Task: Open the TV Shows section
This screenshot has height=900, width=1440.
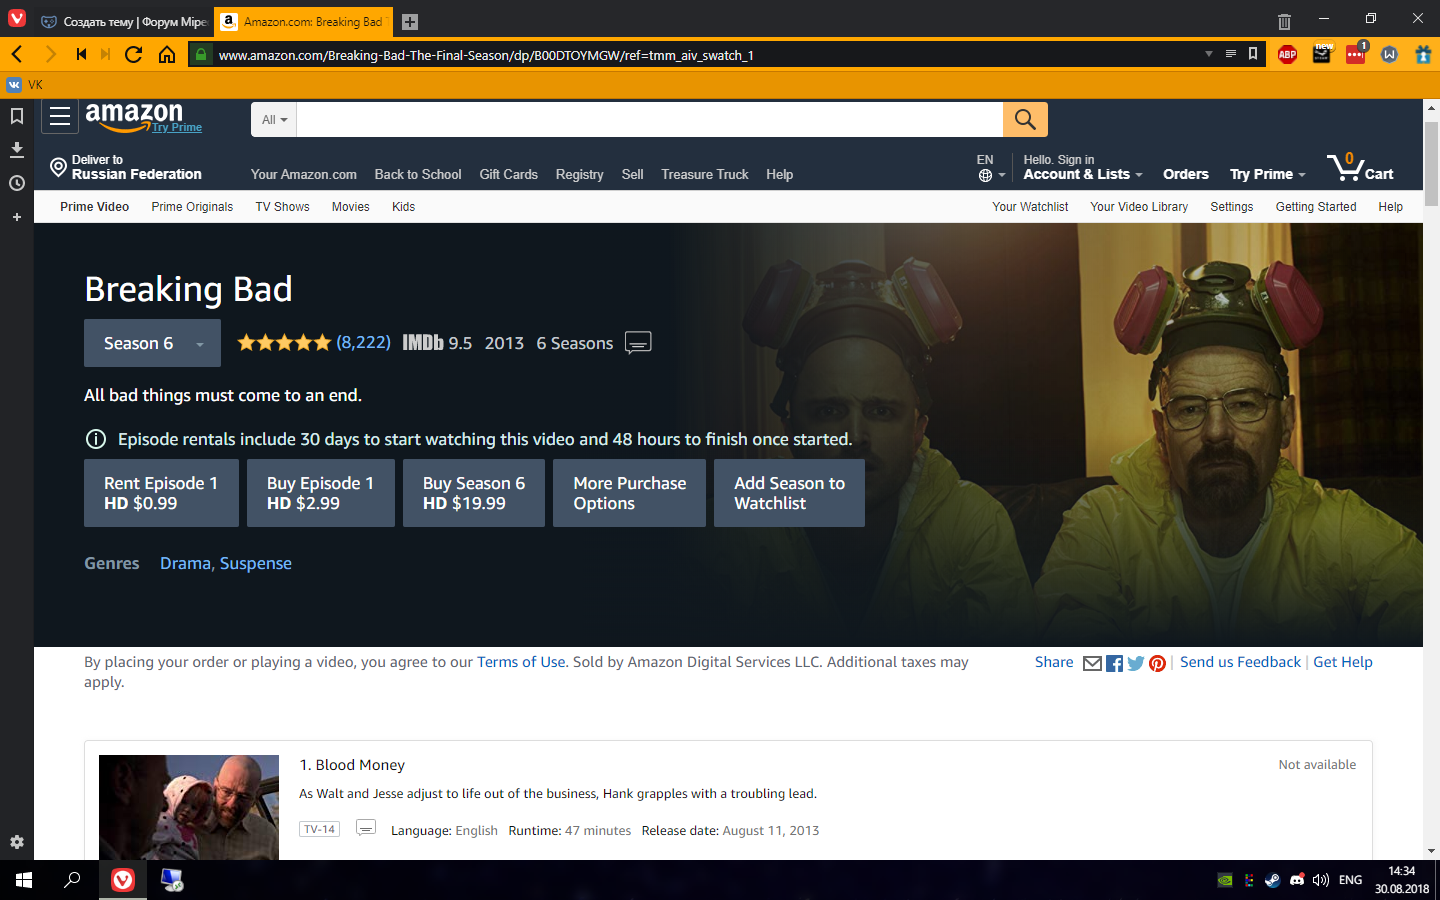Action: 282,207
